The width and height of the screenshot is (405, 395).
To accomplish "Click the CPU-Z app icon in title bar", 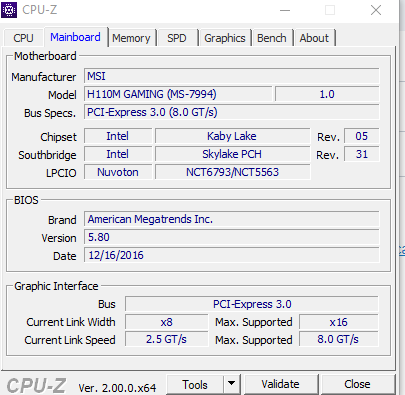I will (x=9, y=10).
